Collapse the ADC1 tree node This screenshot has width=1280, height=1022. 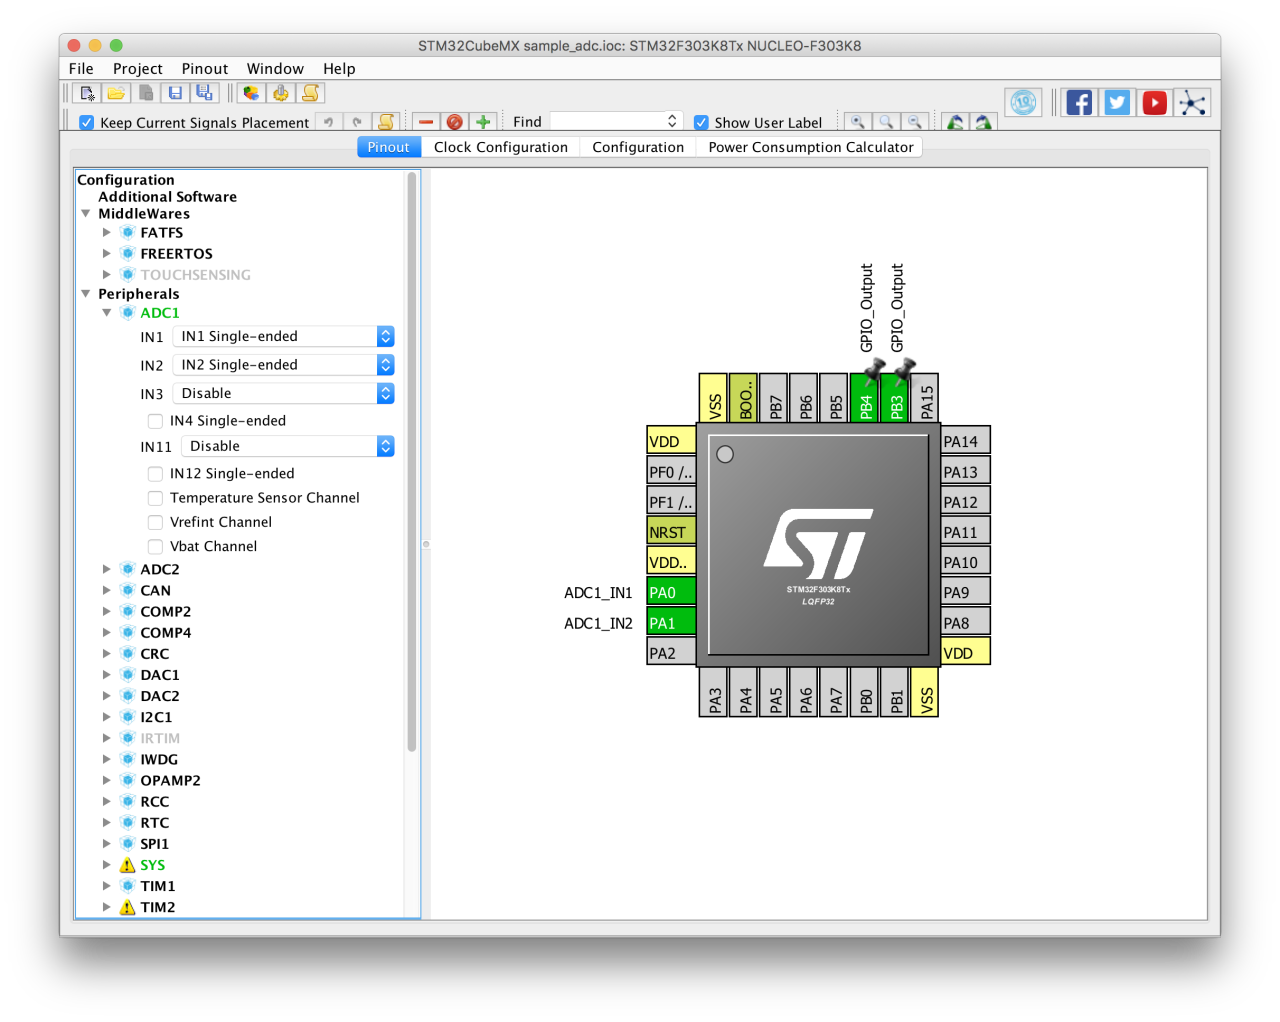tap(106, 313)
